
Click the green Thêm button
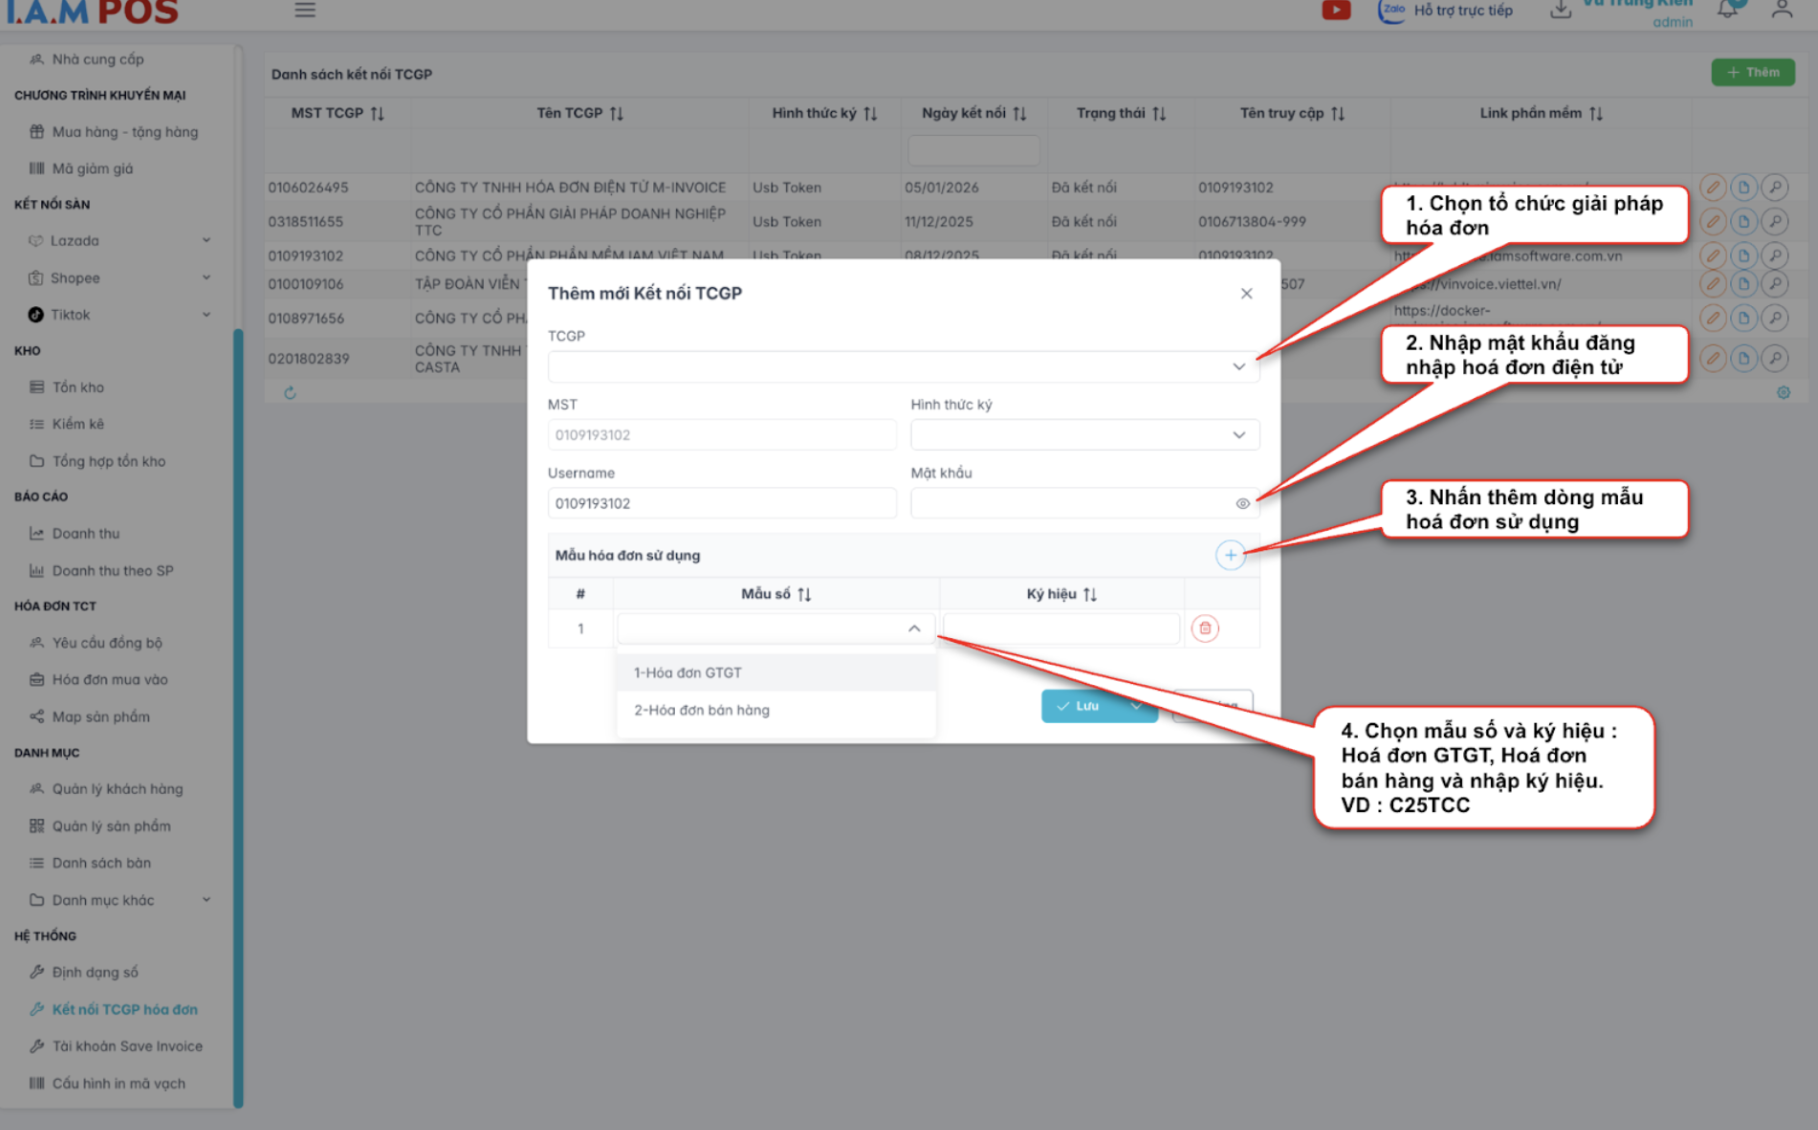(1752, 72)
